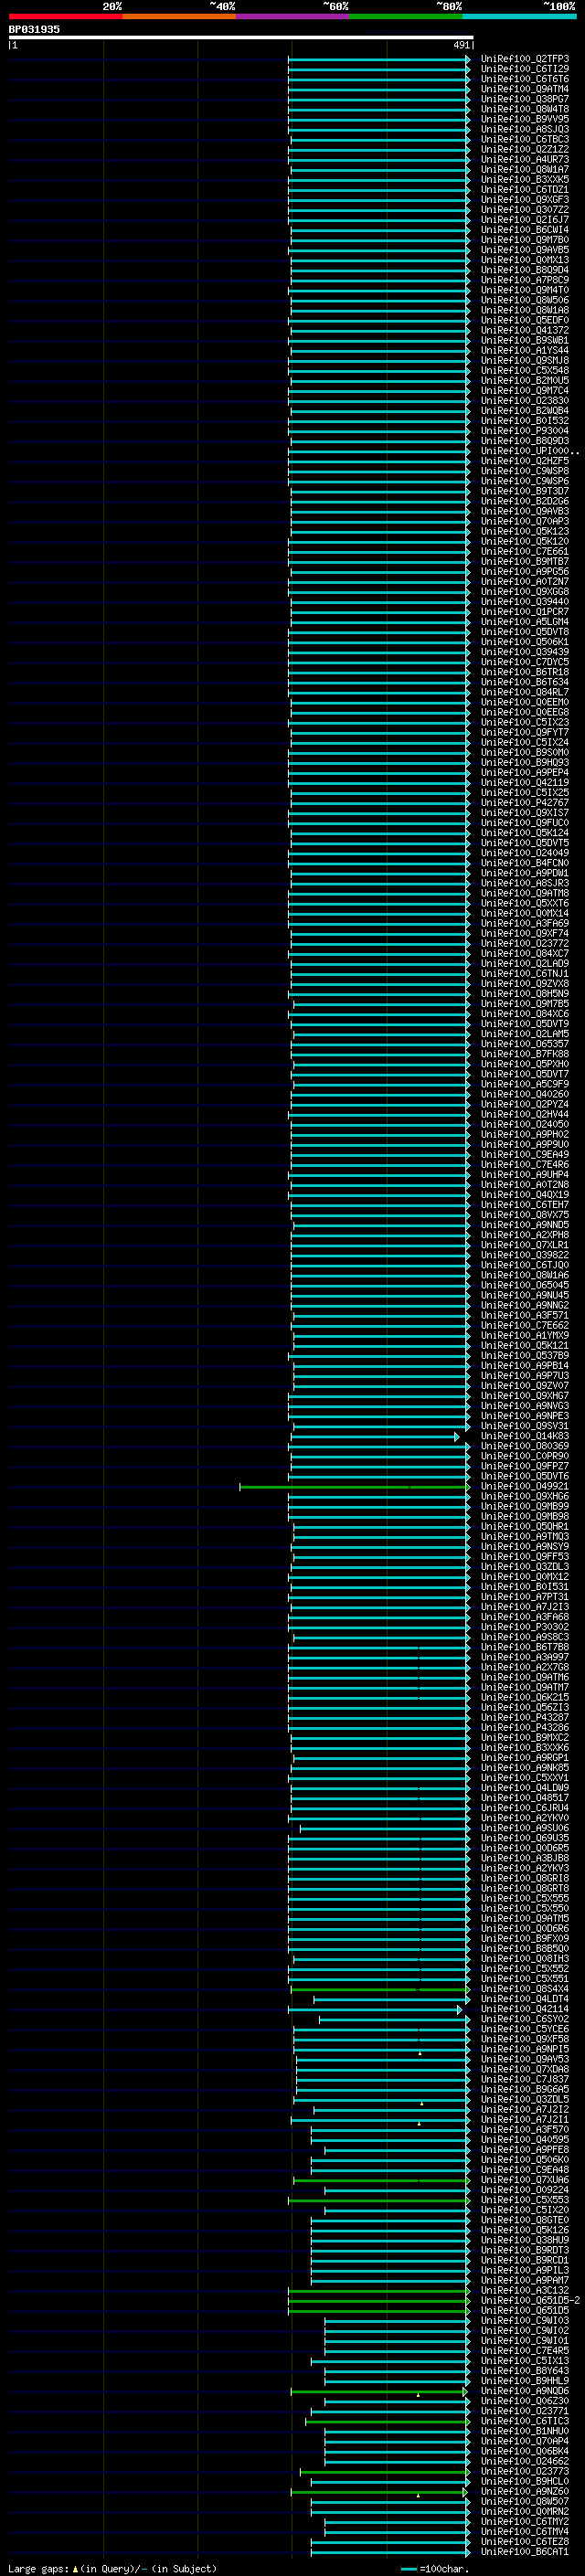The image size is (585, 2576).
Task: Select the UniRef100_A3C132 label
Action: tap(524, 2290)
